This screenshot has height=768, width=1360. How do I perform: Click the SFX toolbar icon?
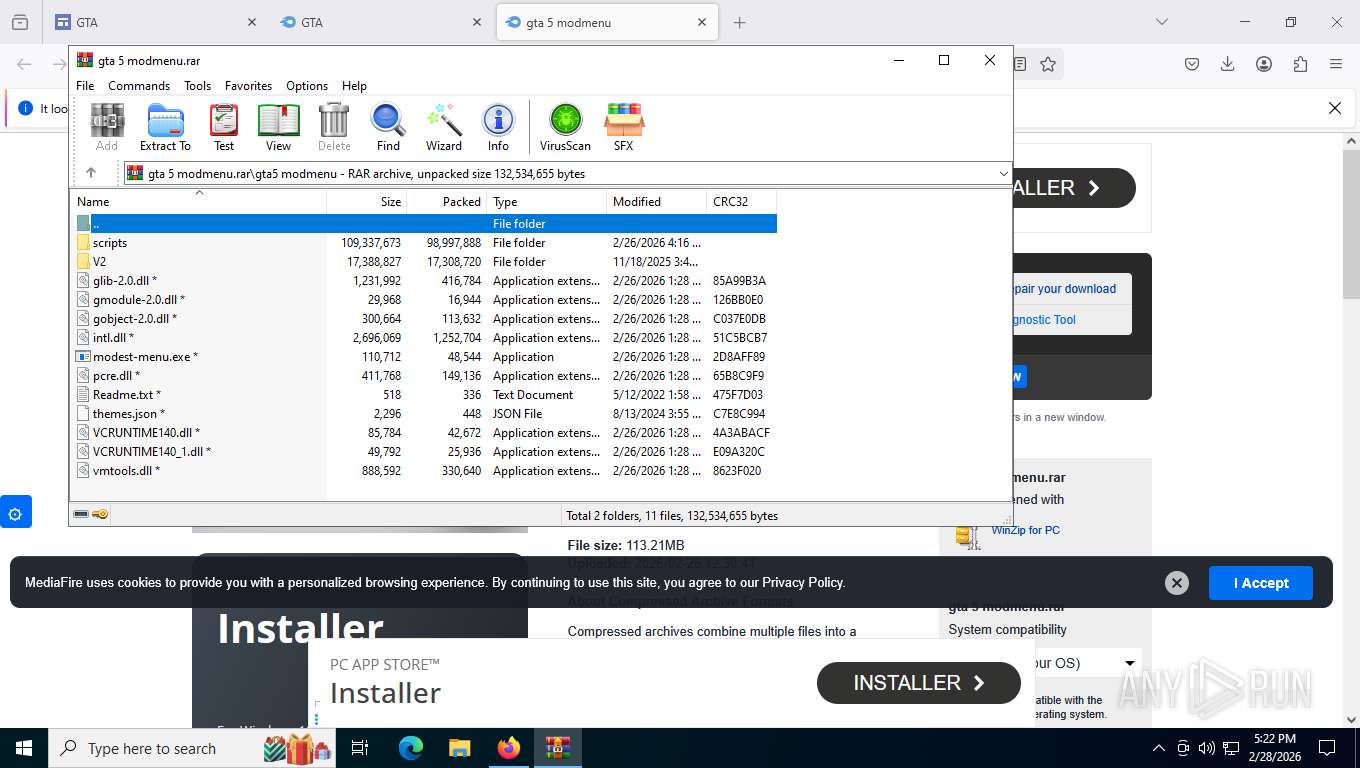click(623, 127)
